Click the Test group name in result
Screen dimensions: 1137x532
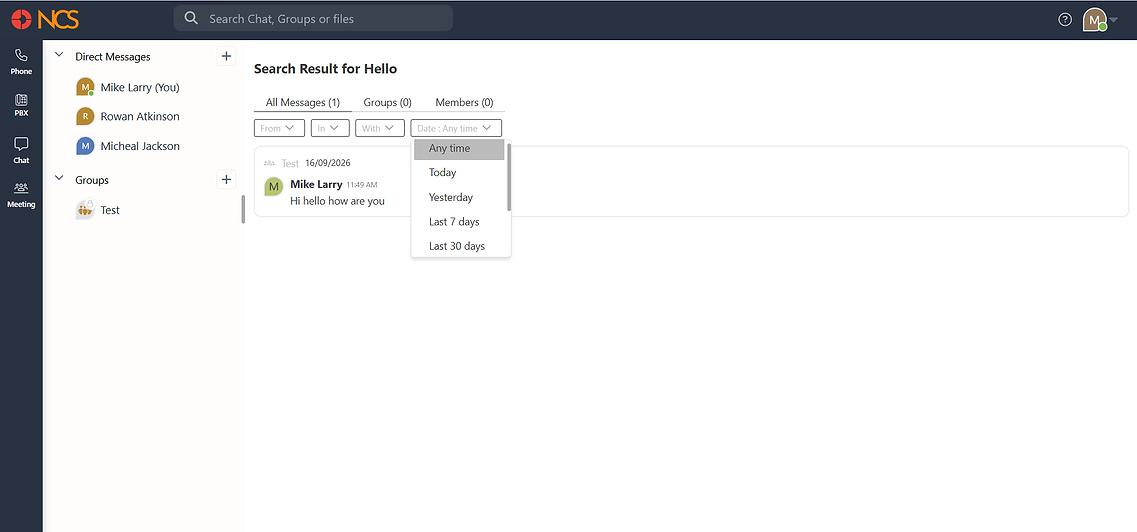coord(290,164)
